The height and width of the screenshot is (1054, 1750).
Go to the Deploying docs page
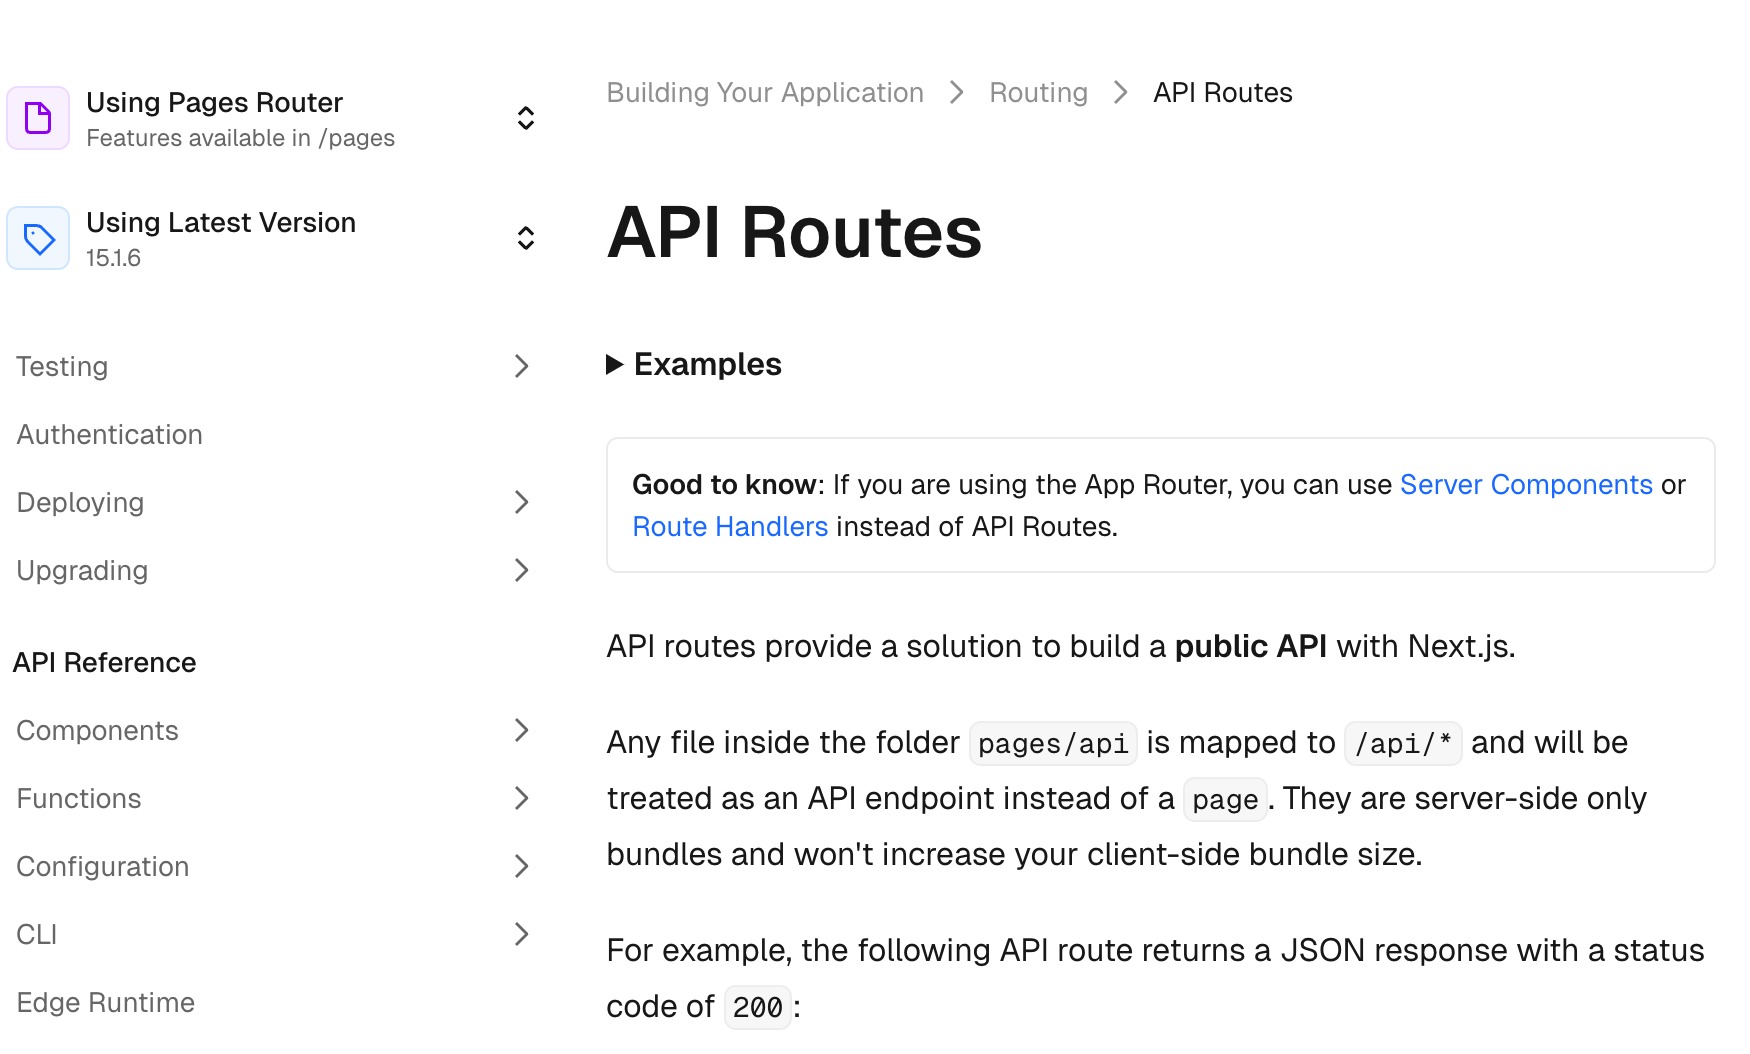pos(80,502)
